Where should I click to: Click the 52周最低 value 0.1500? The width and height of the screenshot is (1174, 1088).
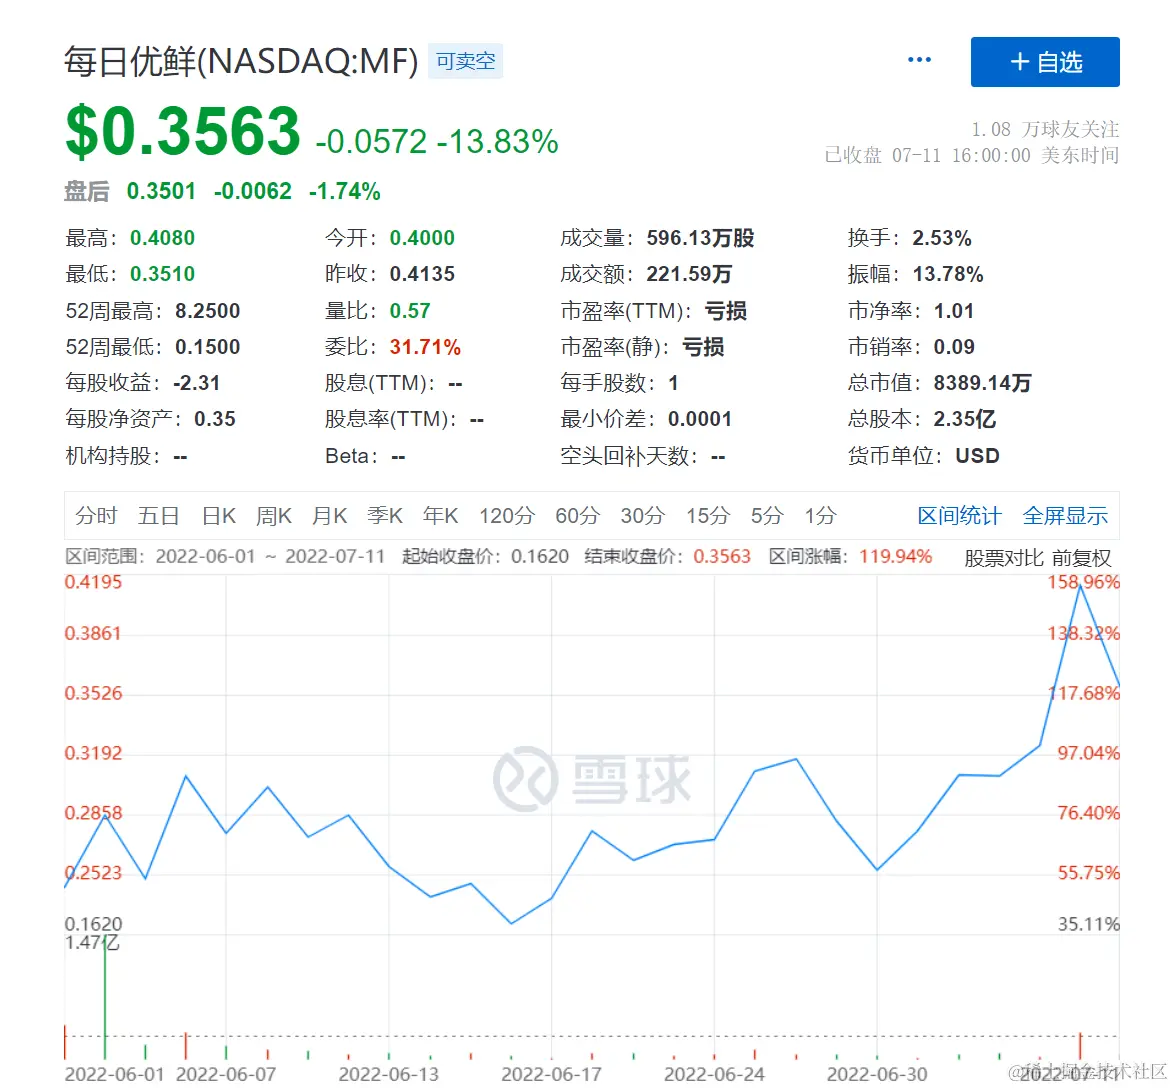coord(207,347)
